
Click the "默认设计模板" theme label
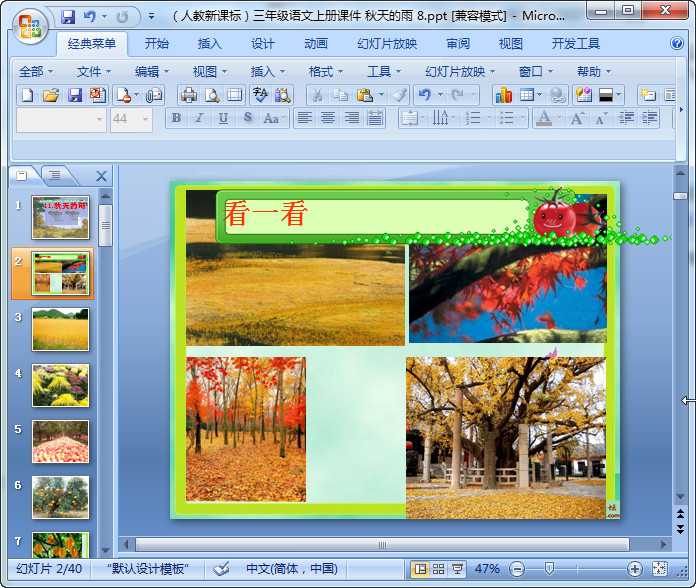148,568
